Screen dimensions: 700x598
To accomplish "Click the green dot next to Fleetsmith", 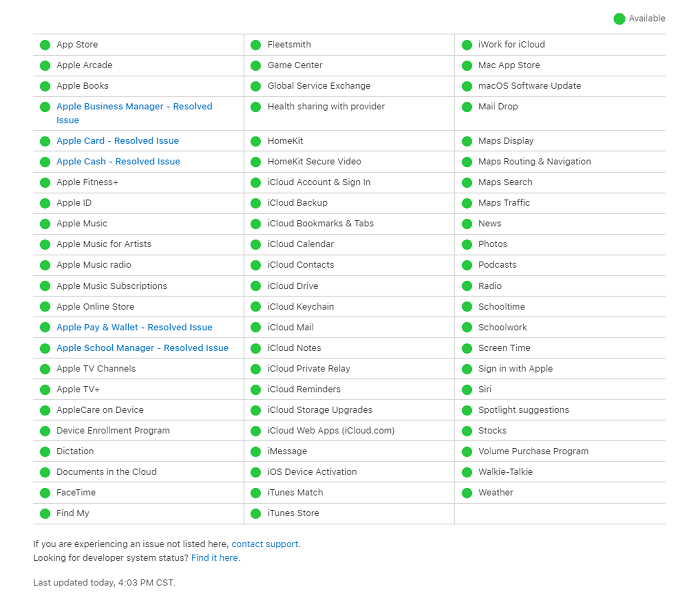I will [256, 45].
